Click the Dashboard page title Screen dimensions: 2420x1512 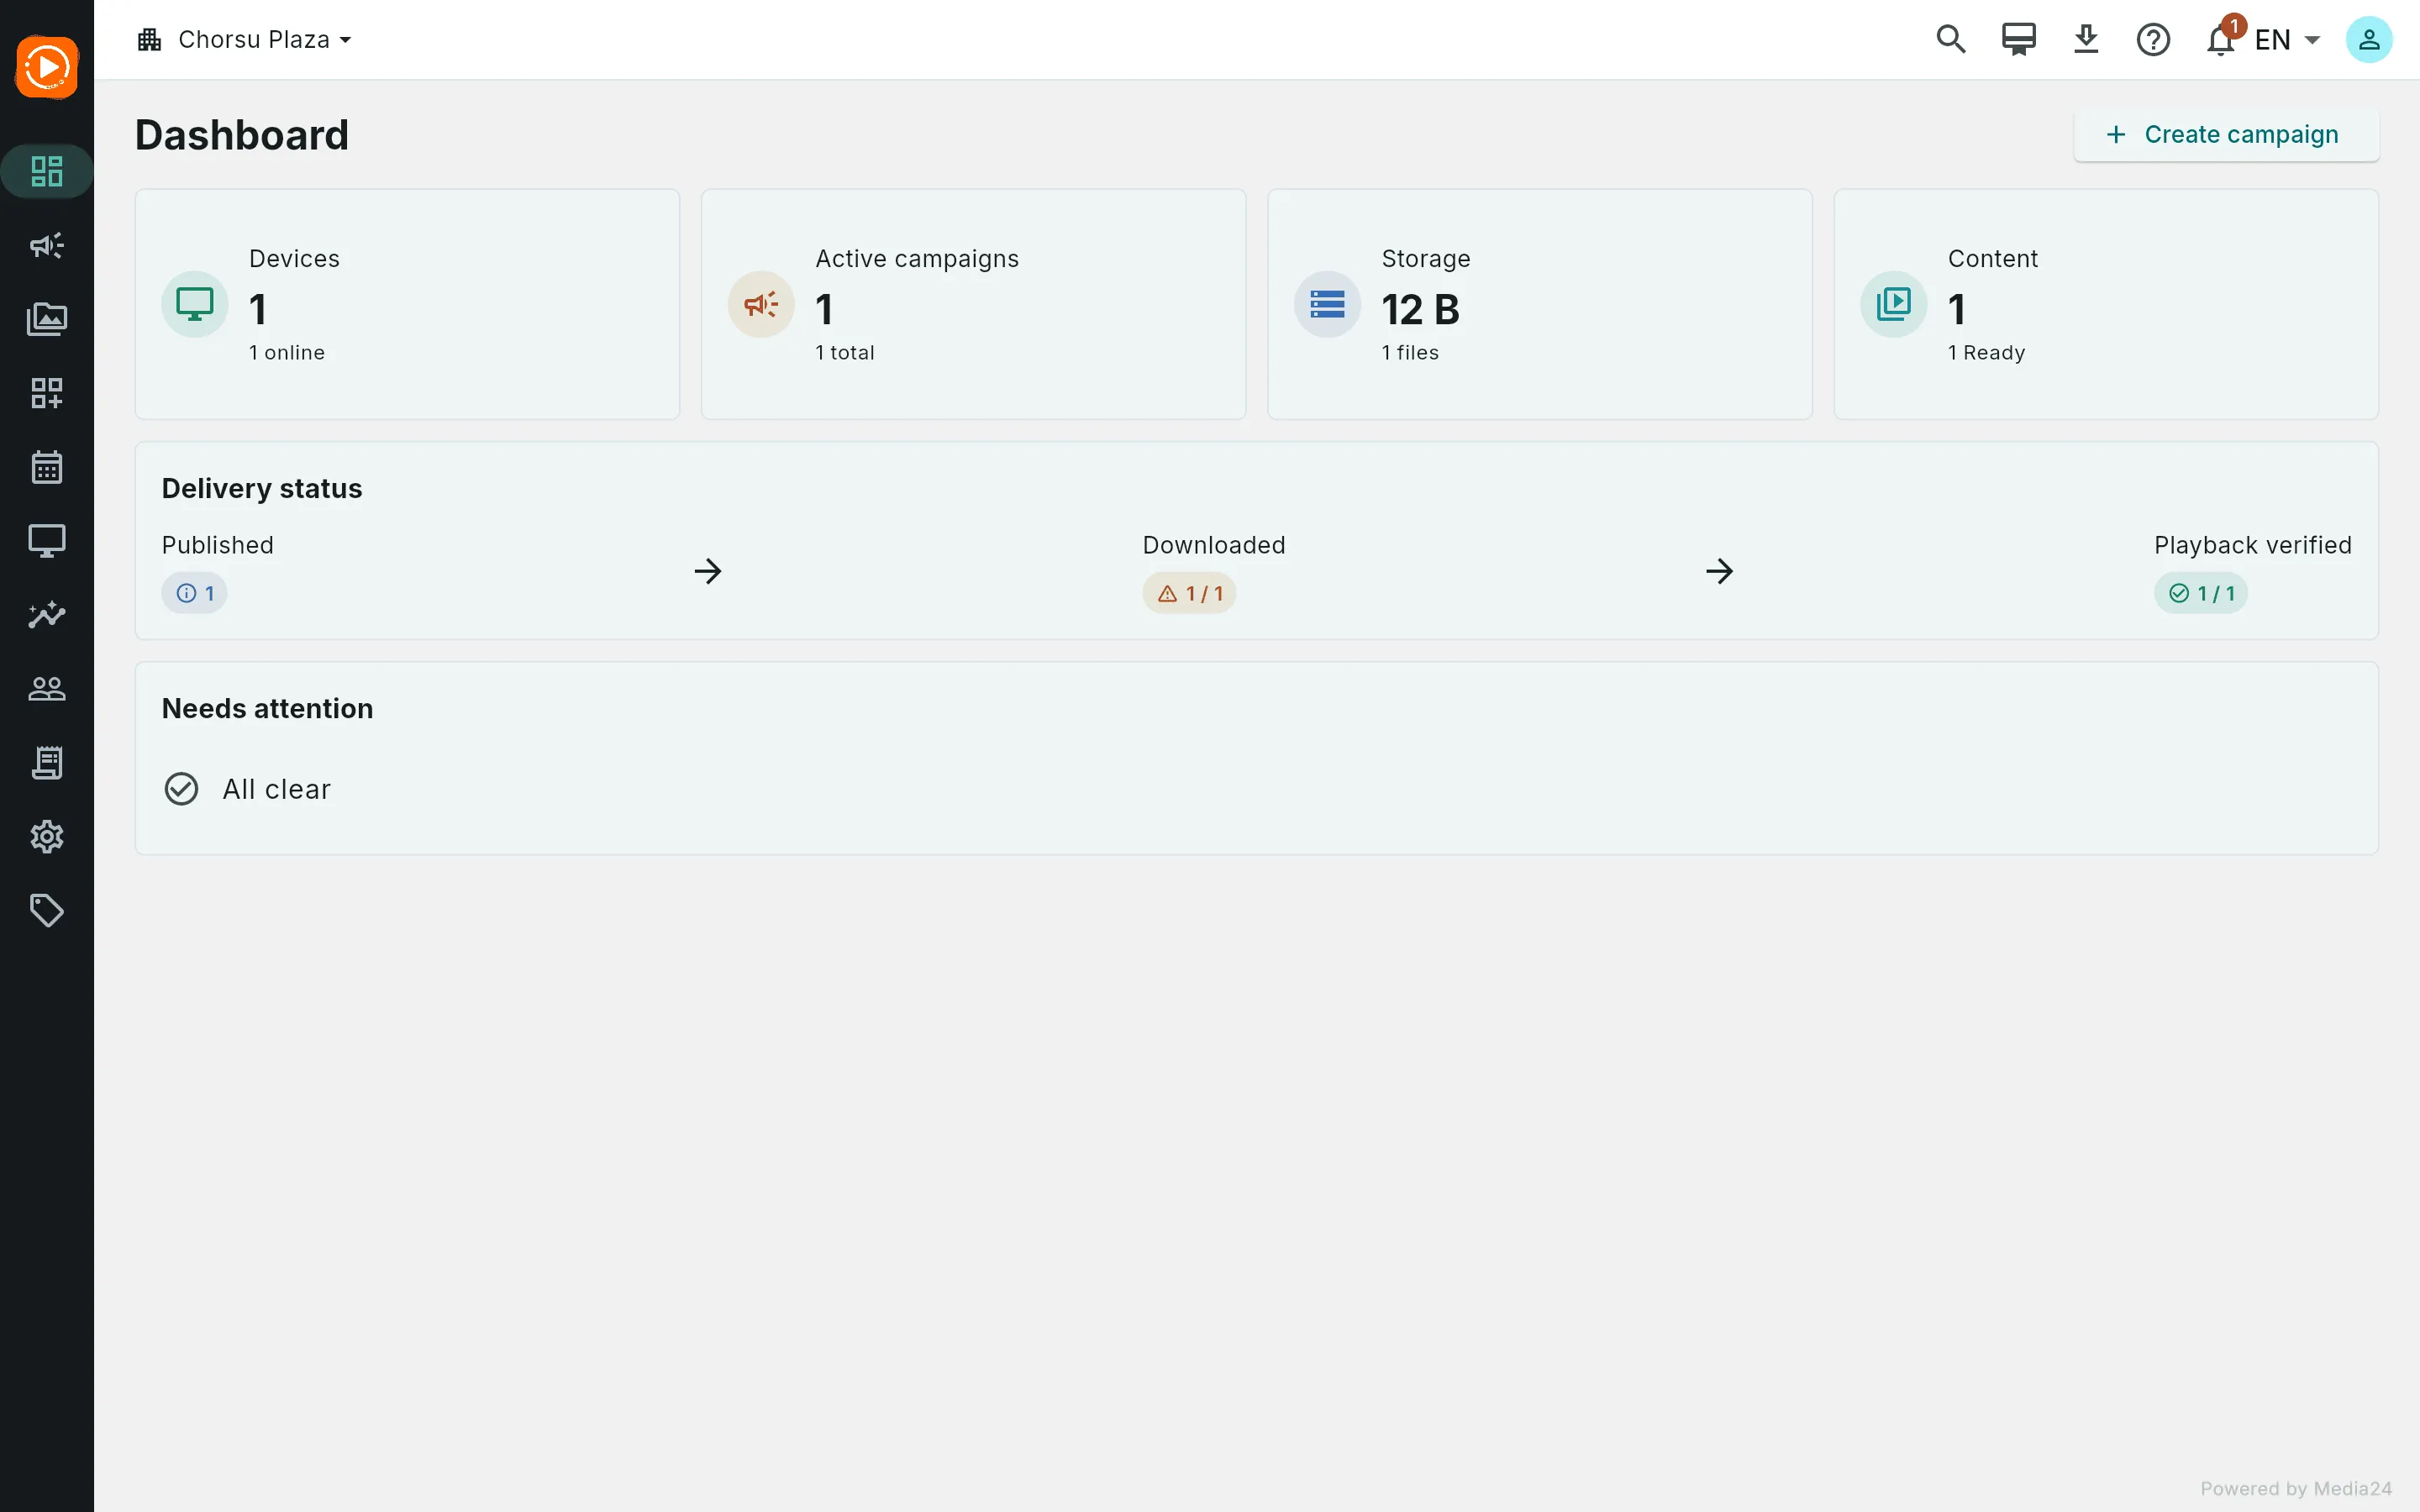(242, 134)
